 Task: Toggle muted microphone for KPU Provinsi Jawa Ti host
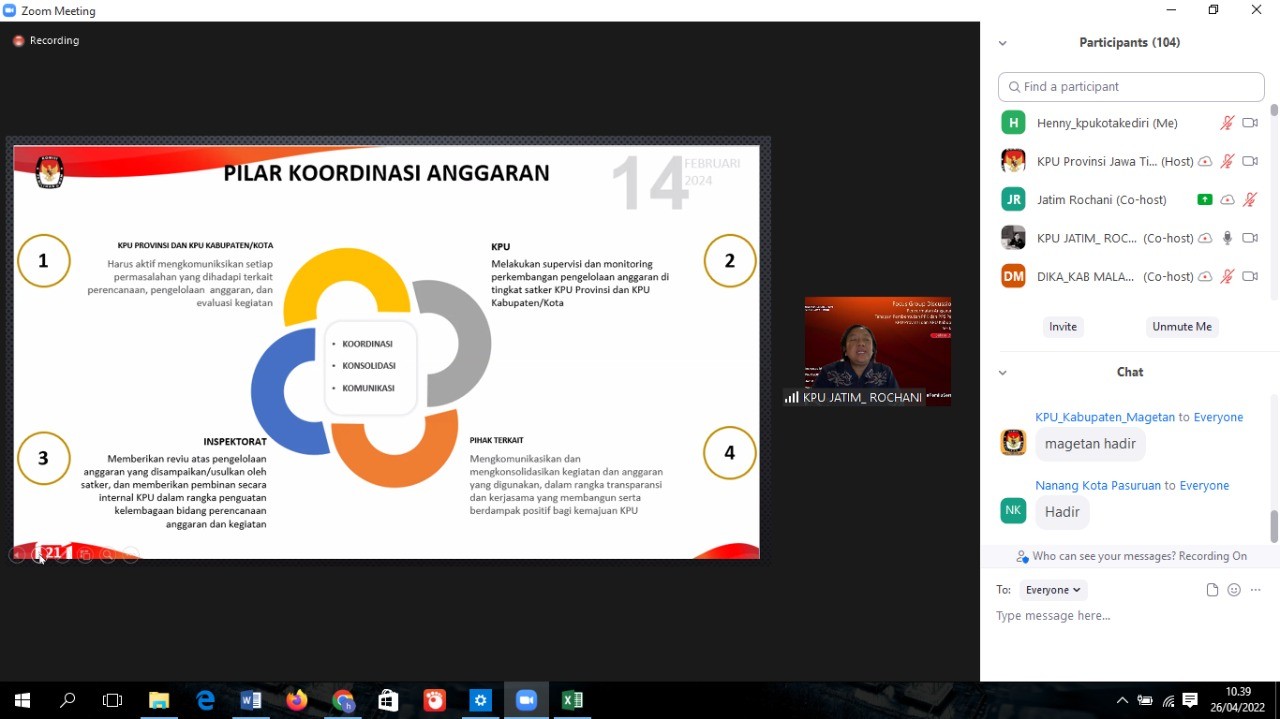coord(1227,161)
